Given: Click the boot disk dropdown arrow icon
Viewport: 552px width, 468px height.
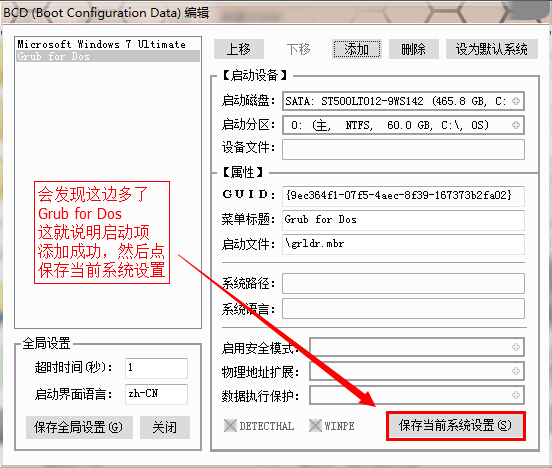Looking at the screenshot, I should (516, 101).
